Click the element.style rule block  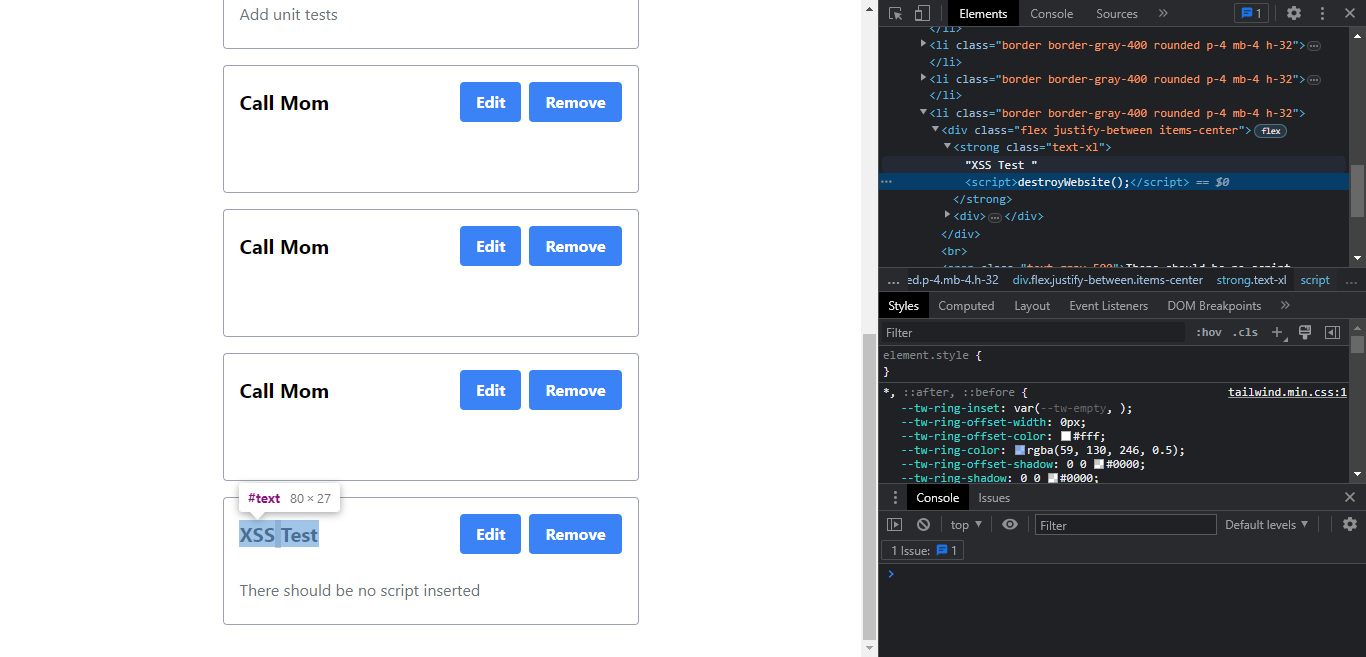pos(1114,363)
